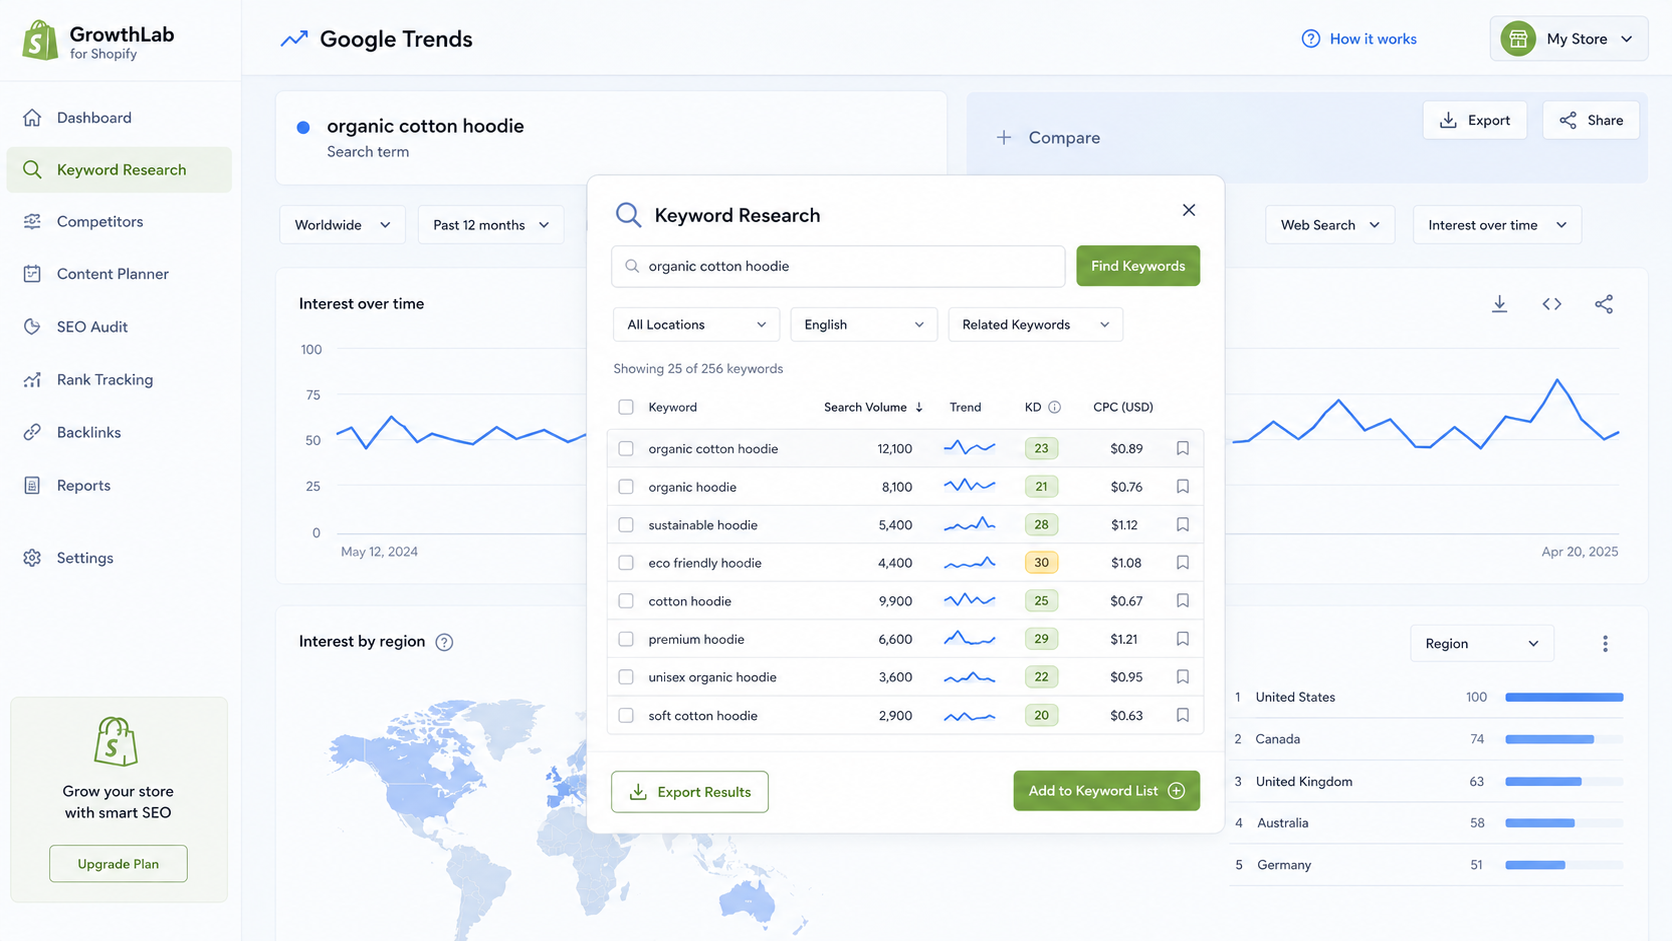Bookmark the organic cotton hoodie keyword
1672x941 pixels.
pos(1182,448)
